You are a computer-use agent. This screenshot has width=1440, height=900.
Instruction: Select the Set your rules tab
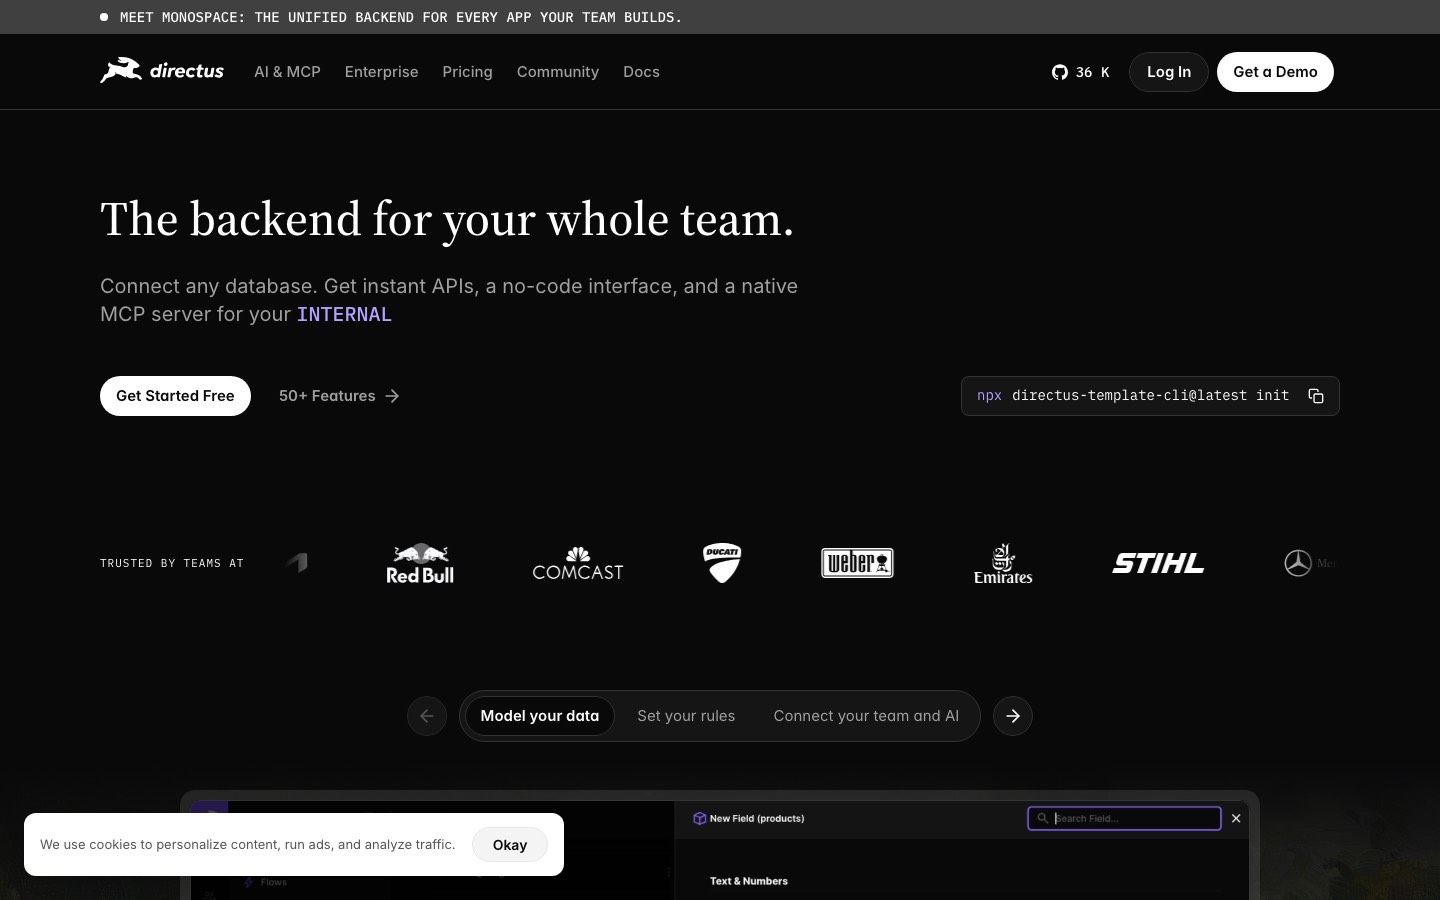[686, 716]
